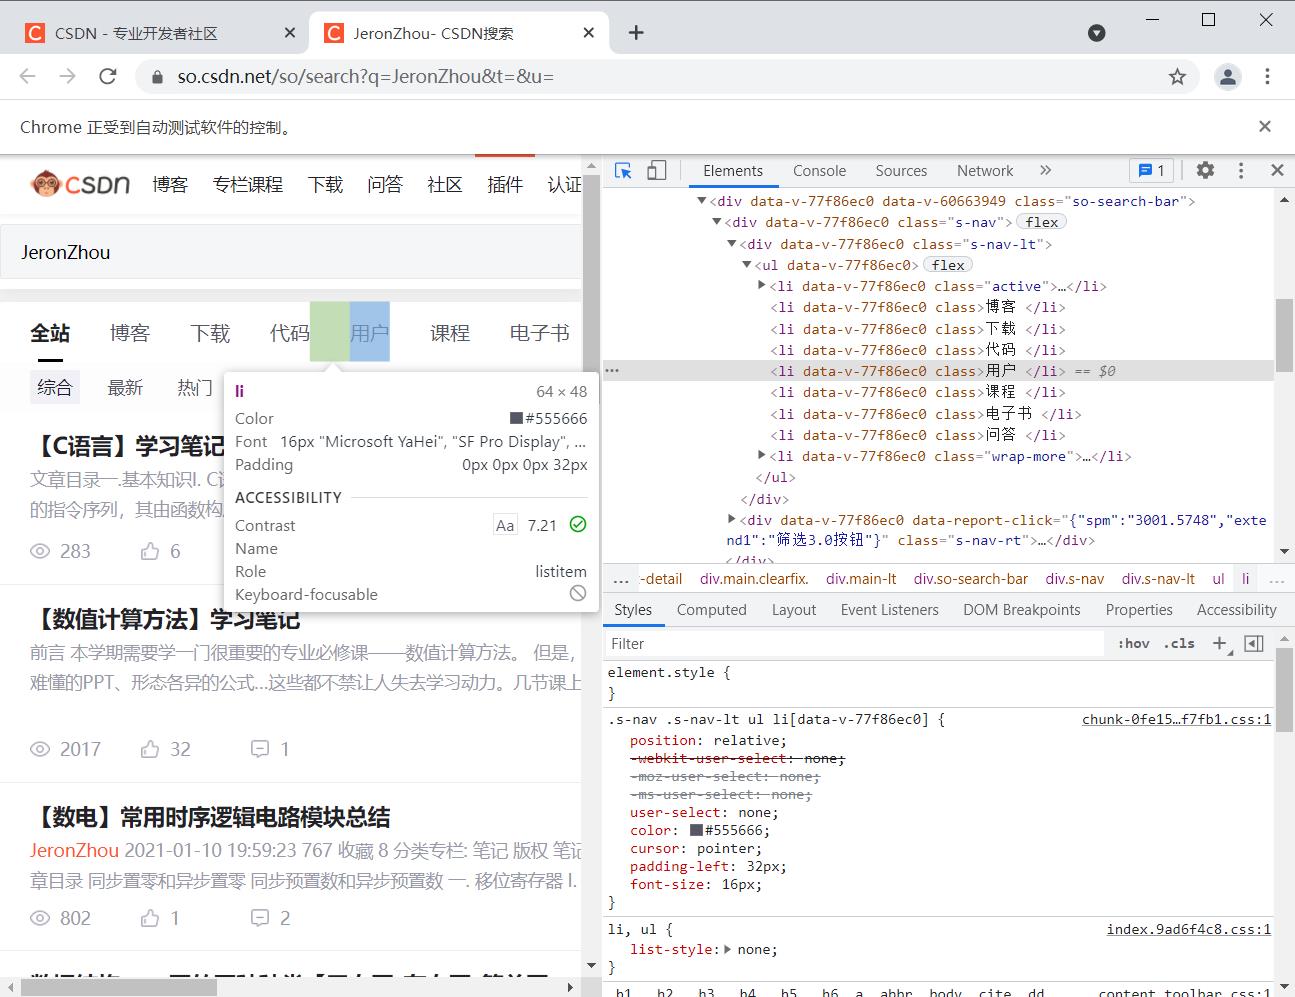Select the 电子书 search category
The image size is (1295, 997).
[539, 333]
